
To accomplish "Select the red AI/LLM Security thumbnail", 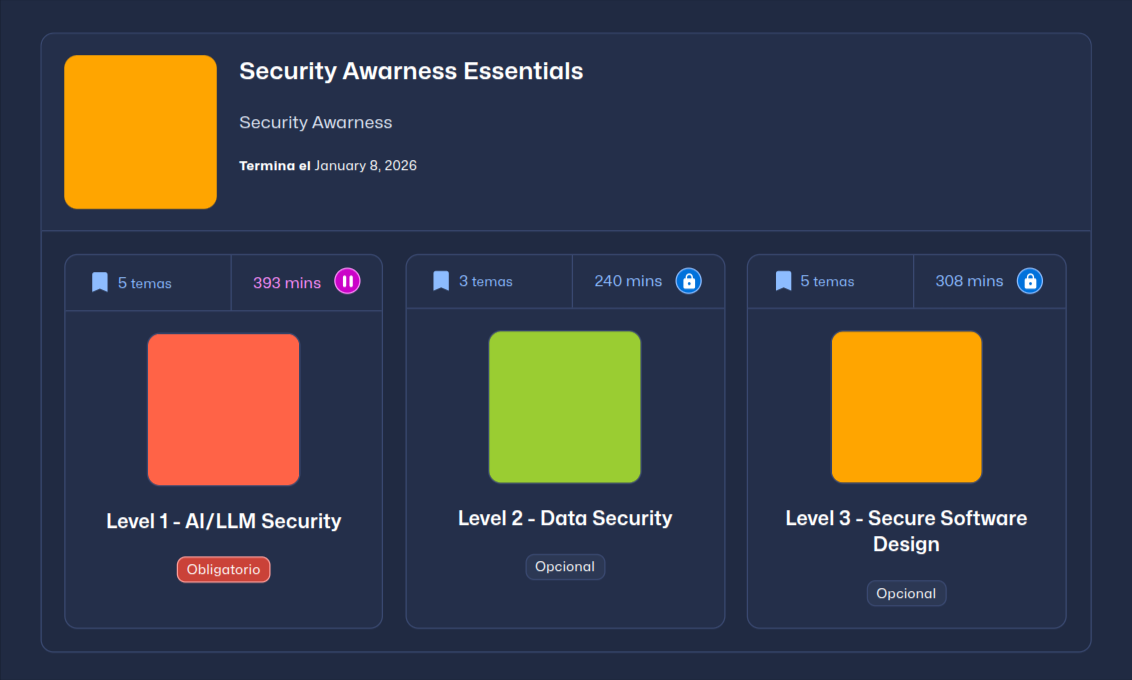I will pos(223,409).
